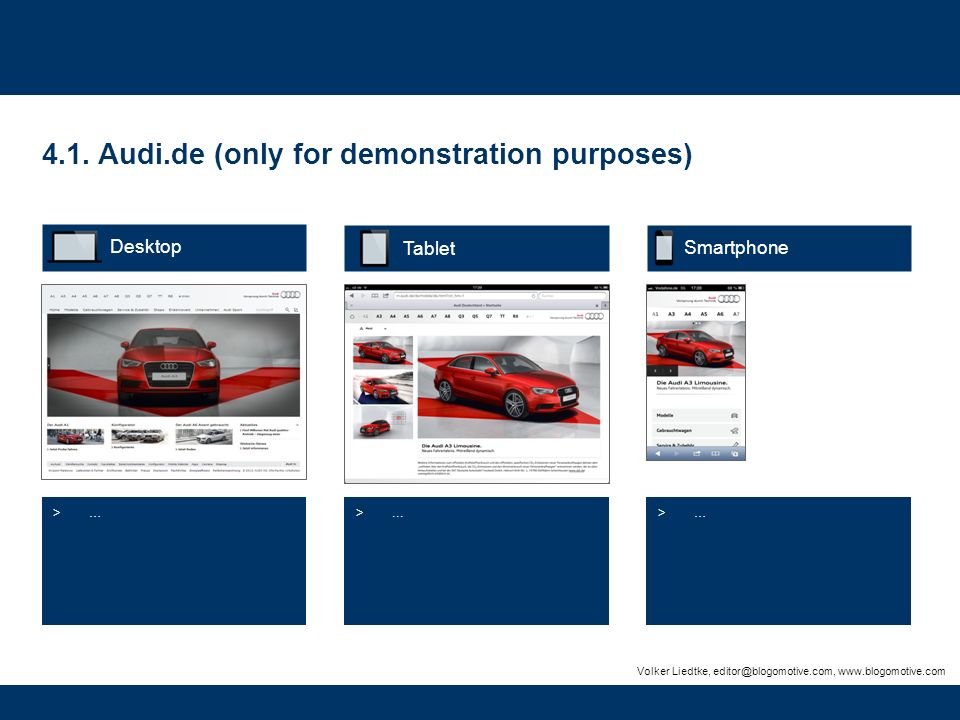The height and width of the screenshot is (720, 960).
Task: Click the forward arrow in smartphone bottom toolbar
Action: pyautogui.click(x=677, y=454)
